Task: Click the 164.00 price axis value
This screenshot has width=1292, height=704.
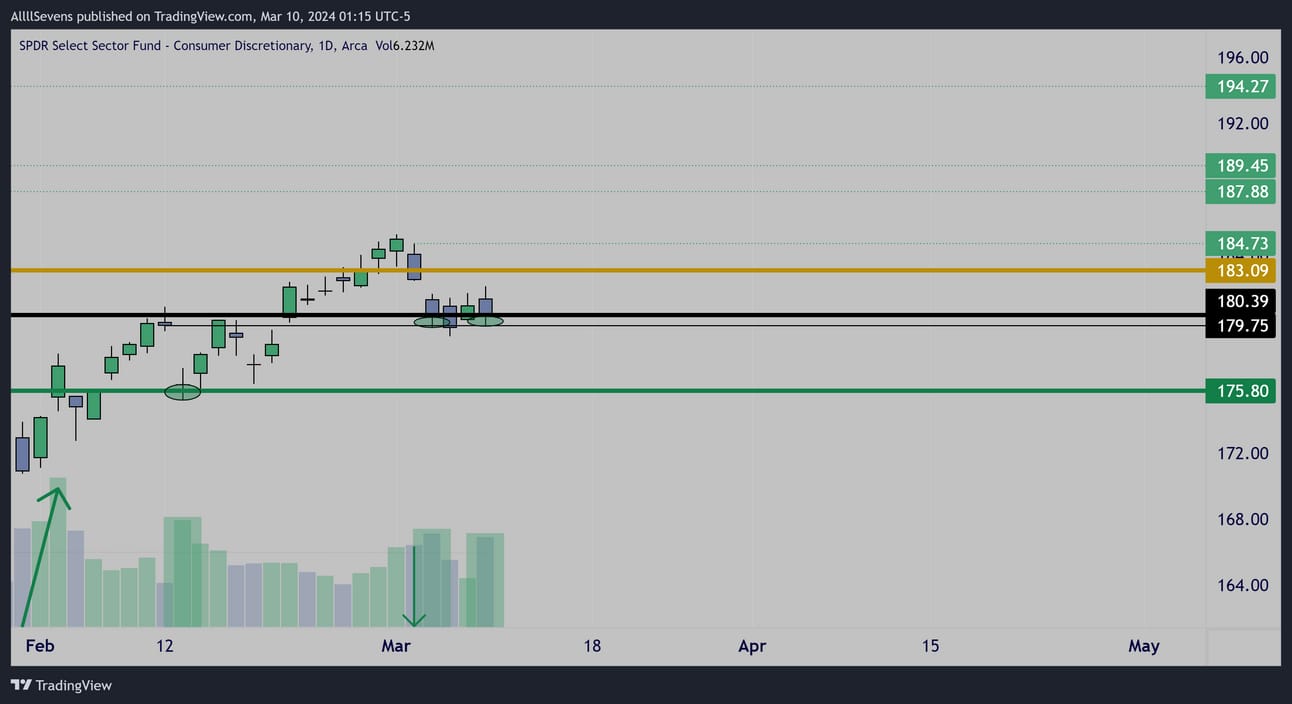Action: pos(1243,585)
